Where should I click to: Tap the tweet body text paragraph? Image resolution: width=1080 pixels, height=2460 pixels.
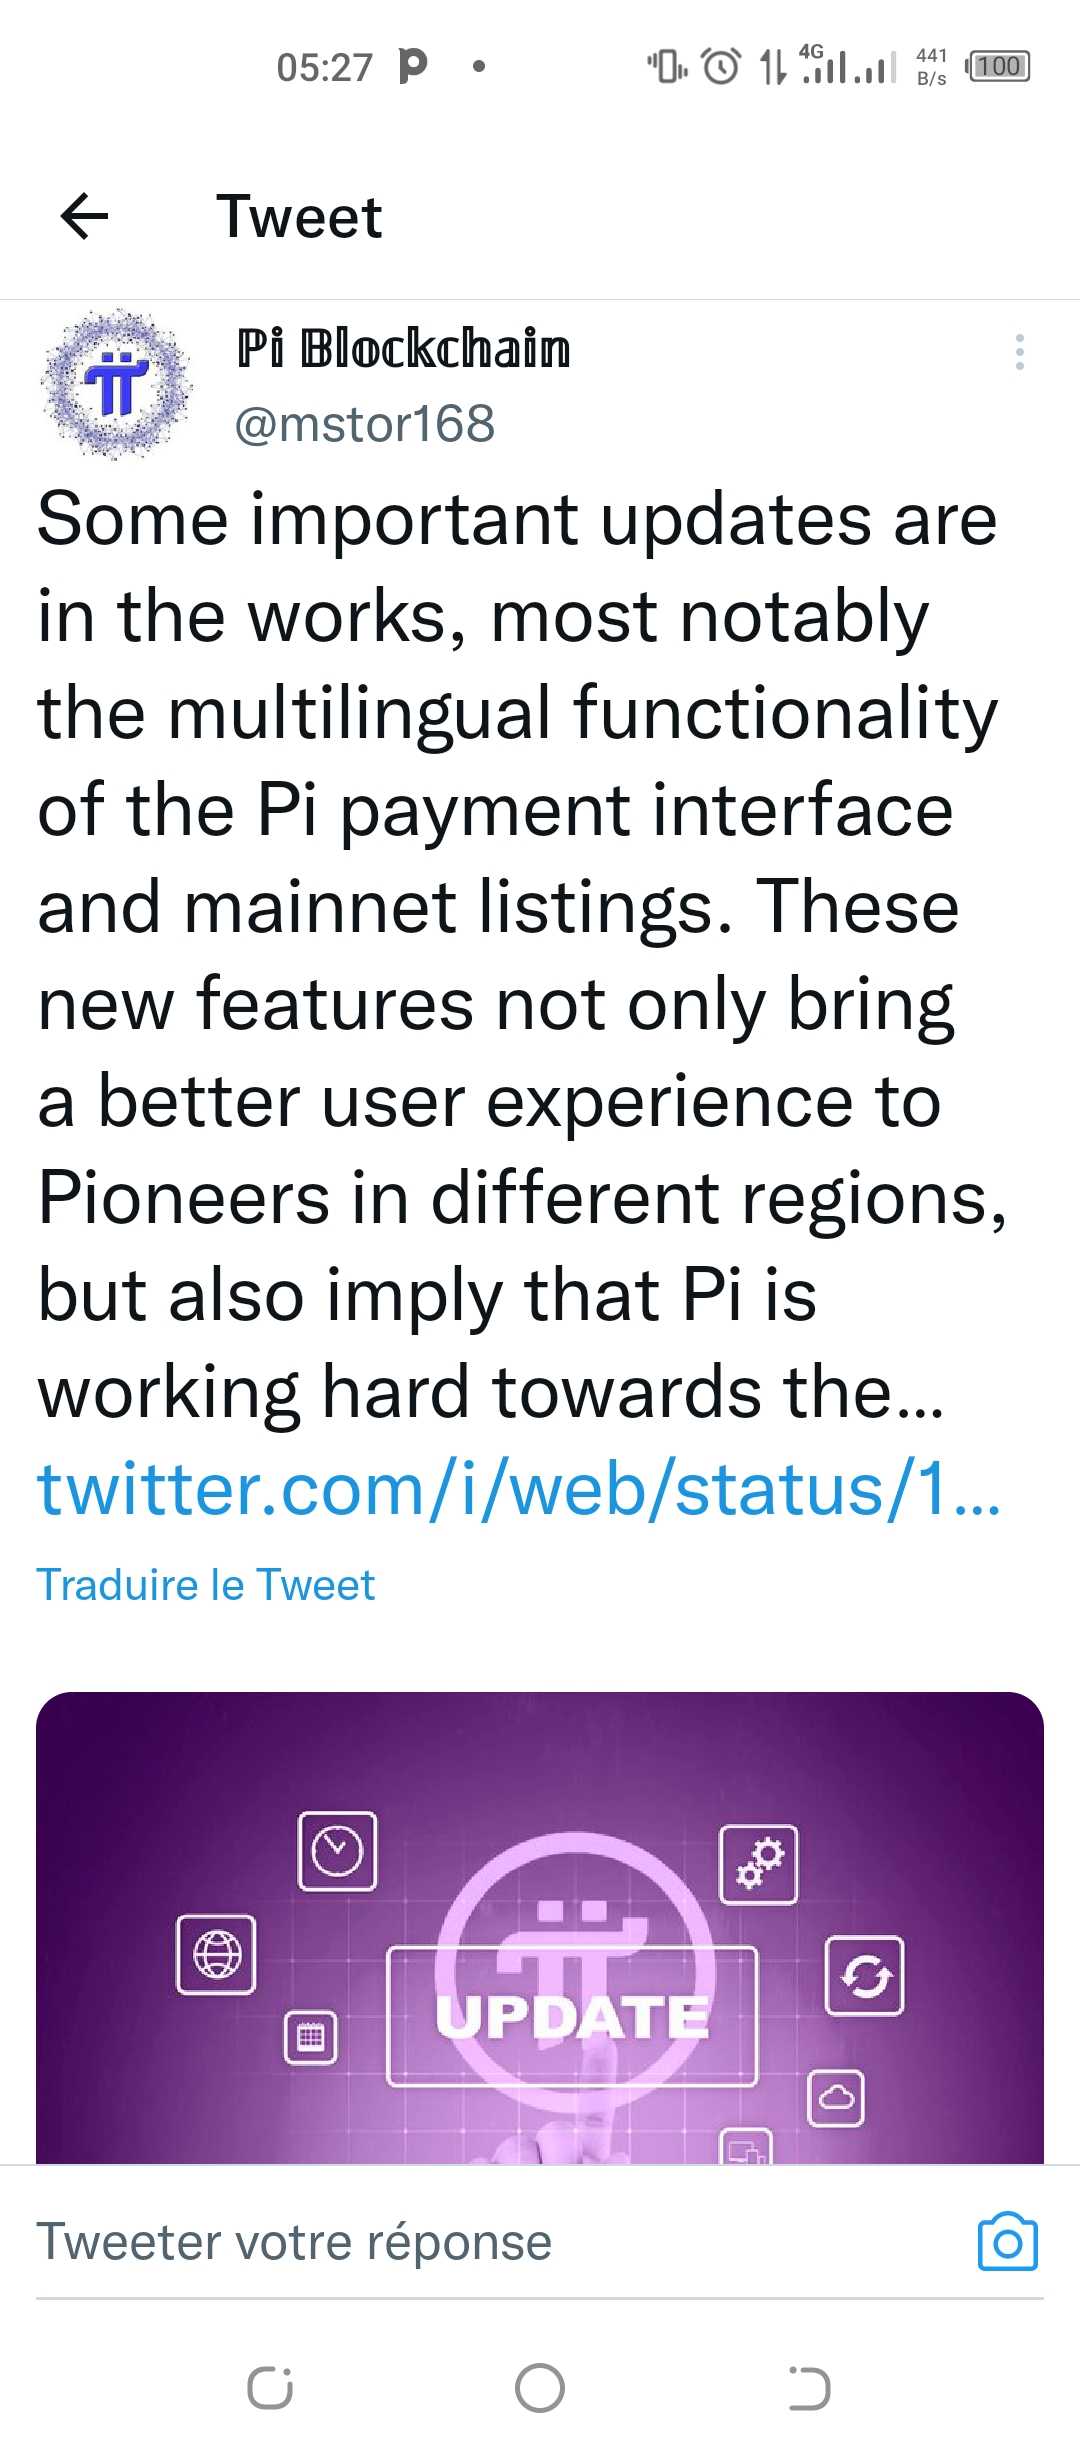520,955
